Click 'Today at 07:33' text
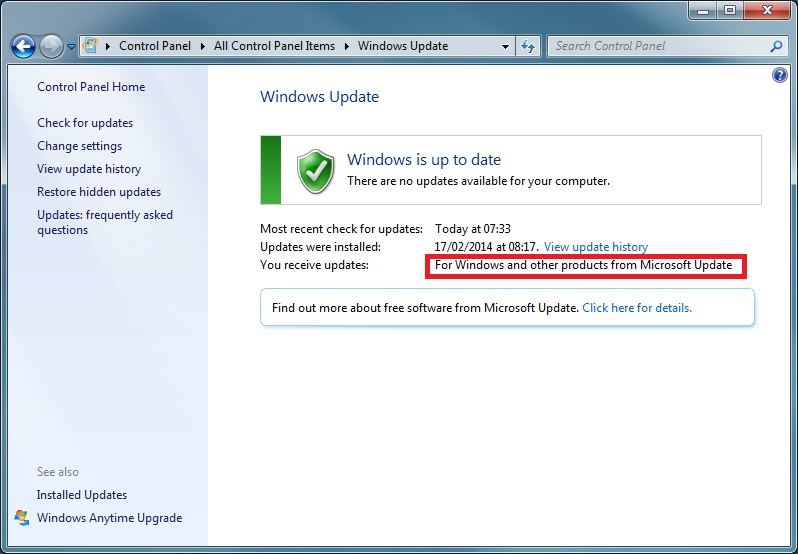Image resolution: width=798 pixels, height=554 pixels. (473, 229)
